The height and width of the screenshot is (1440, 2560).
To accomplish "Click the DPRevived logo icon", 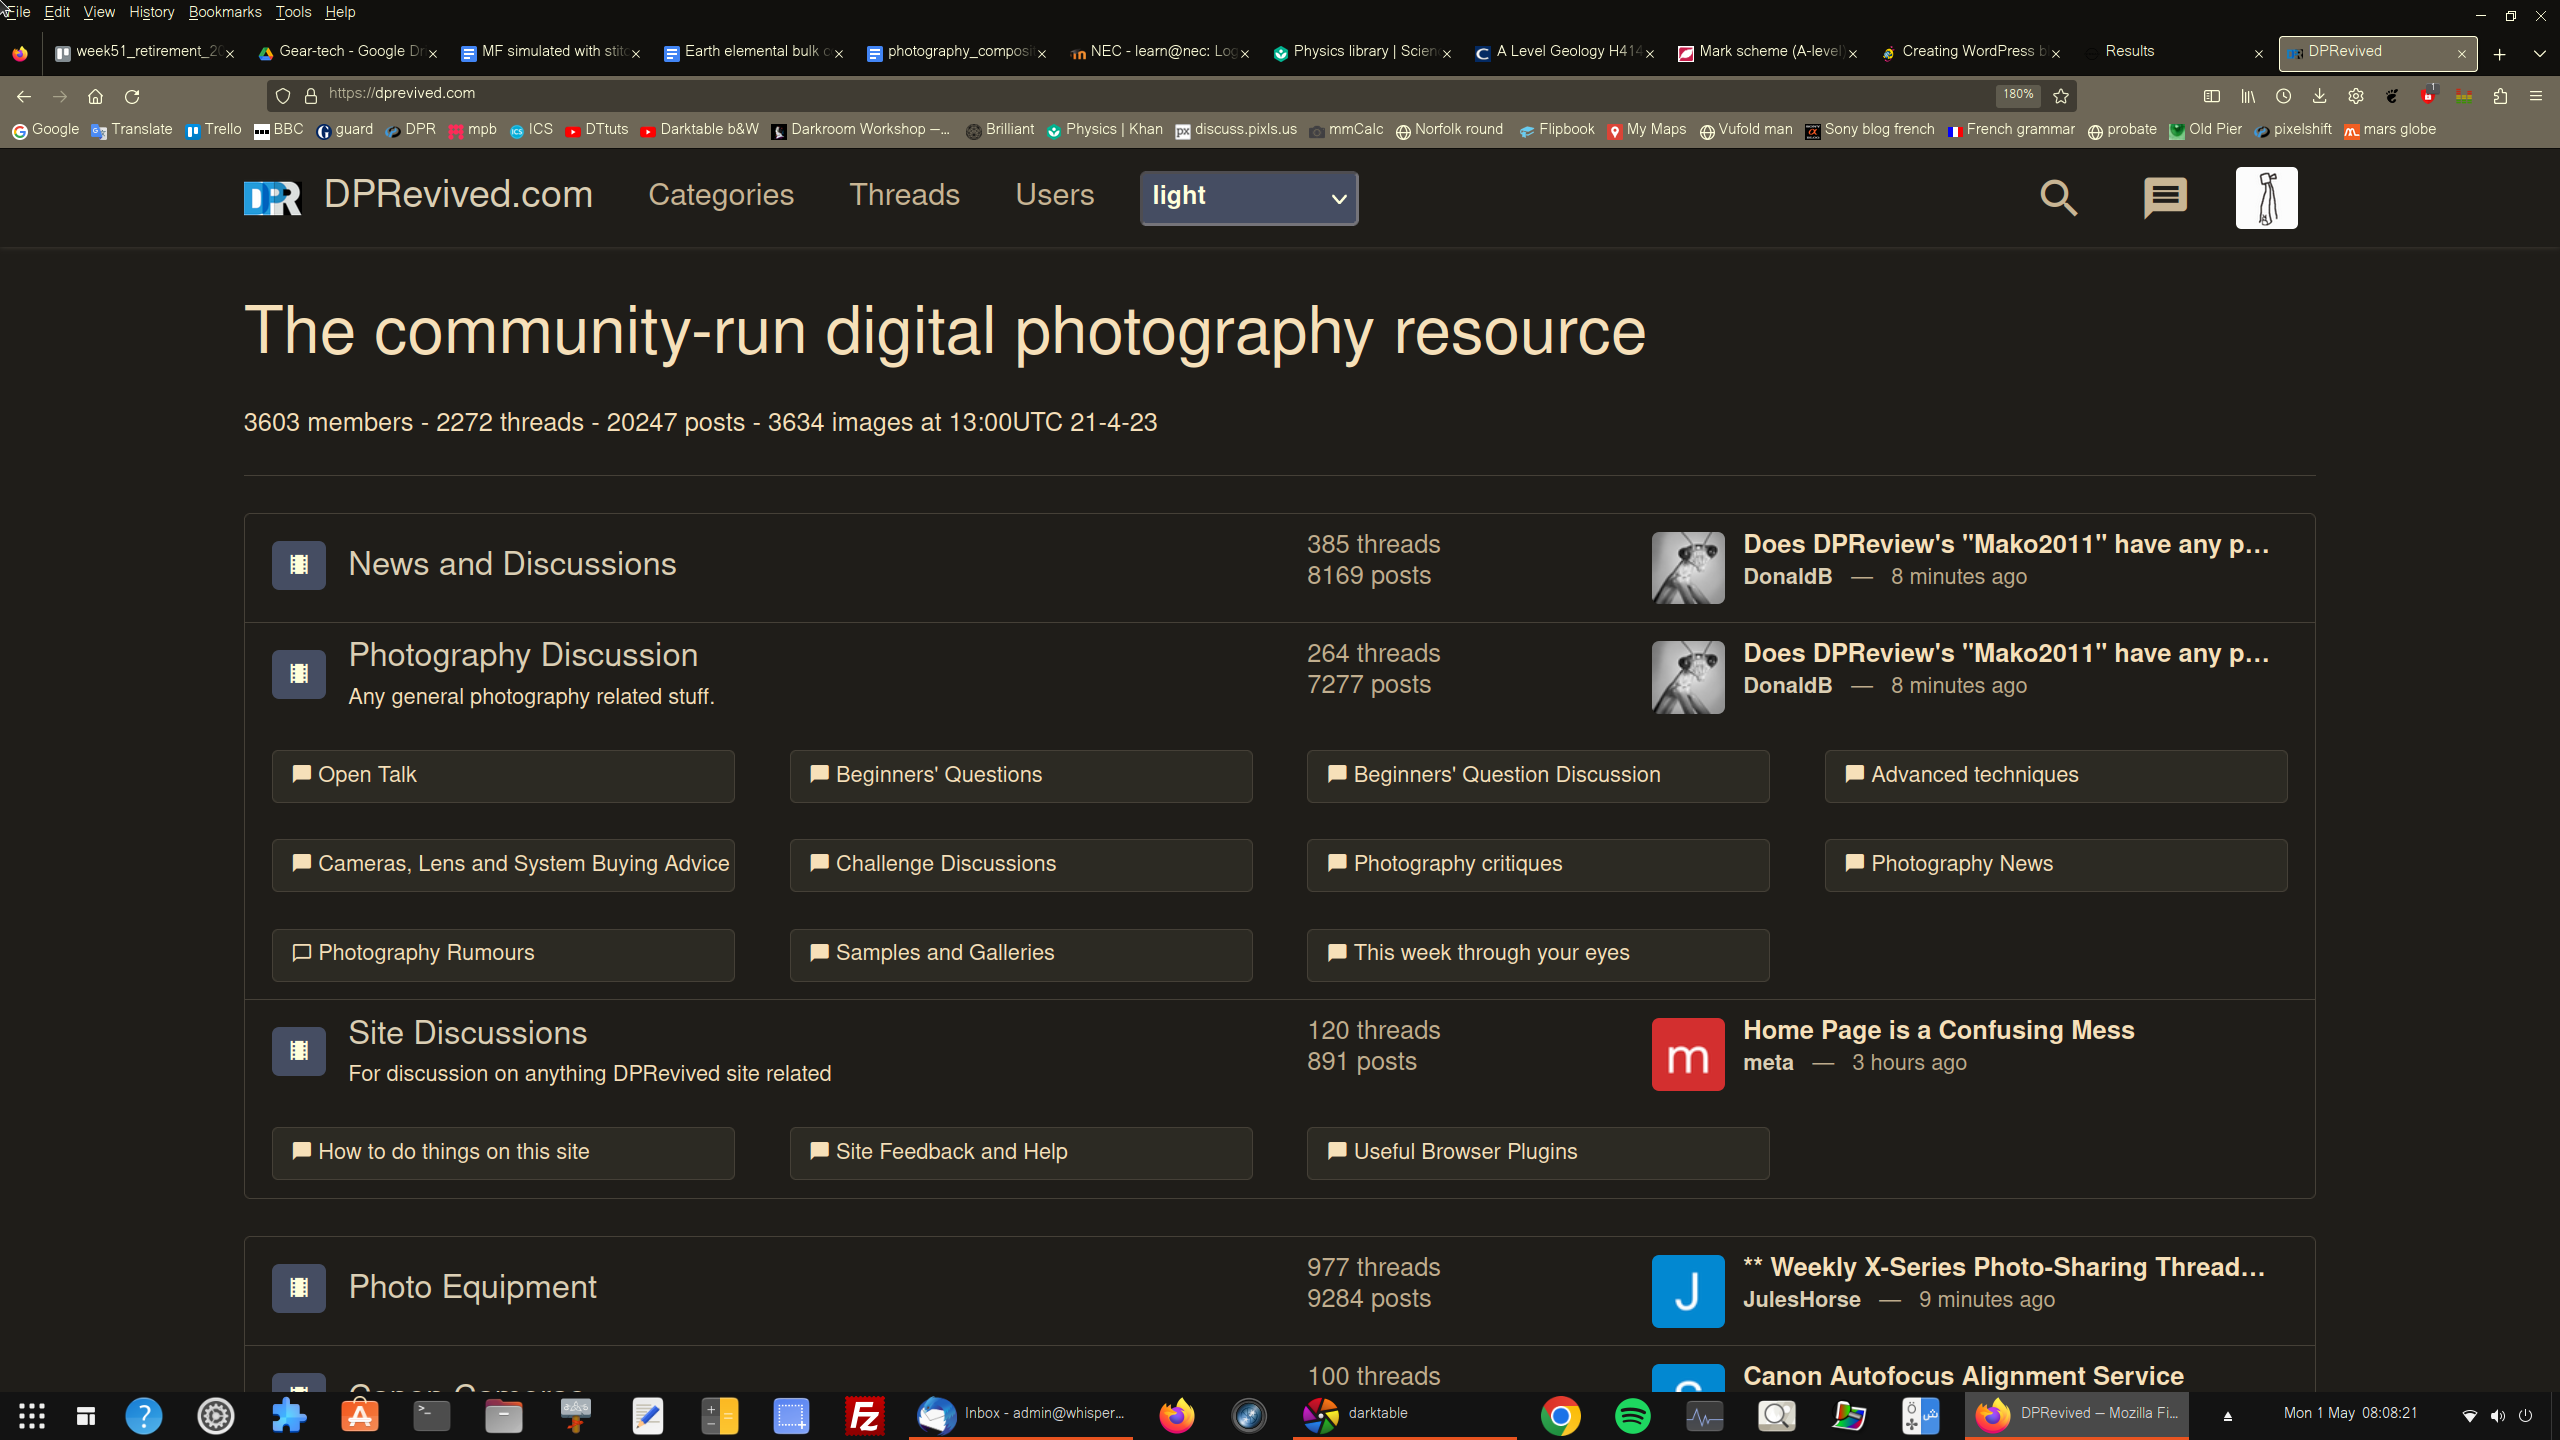I will 272,197.
